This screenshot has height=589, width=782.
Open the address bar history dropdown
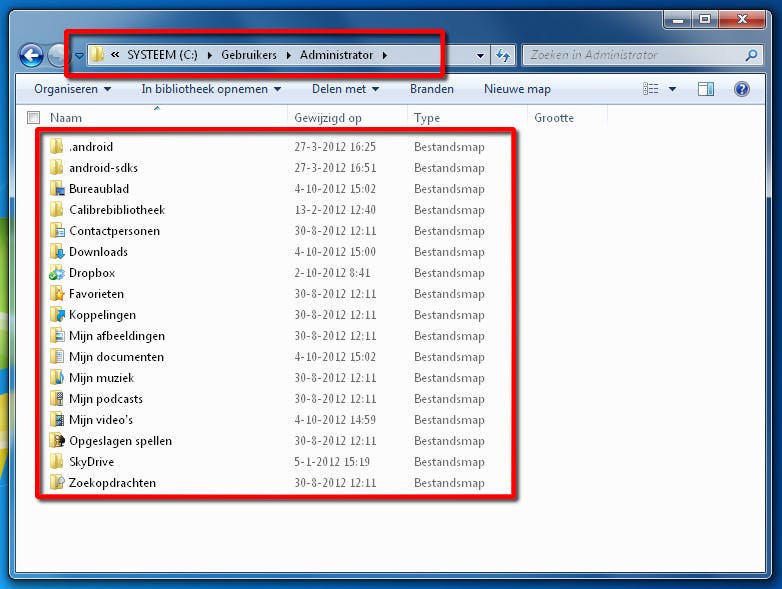coord(480,56)
